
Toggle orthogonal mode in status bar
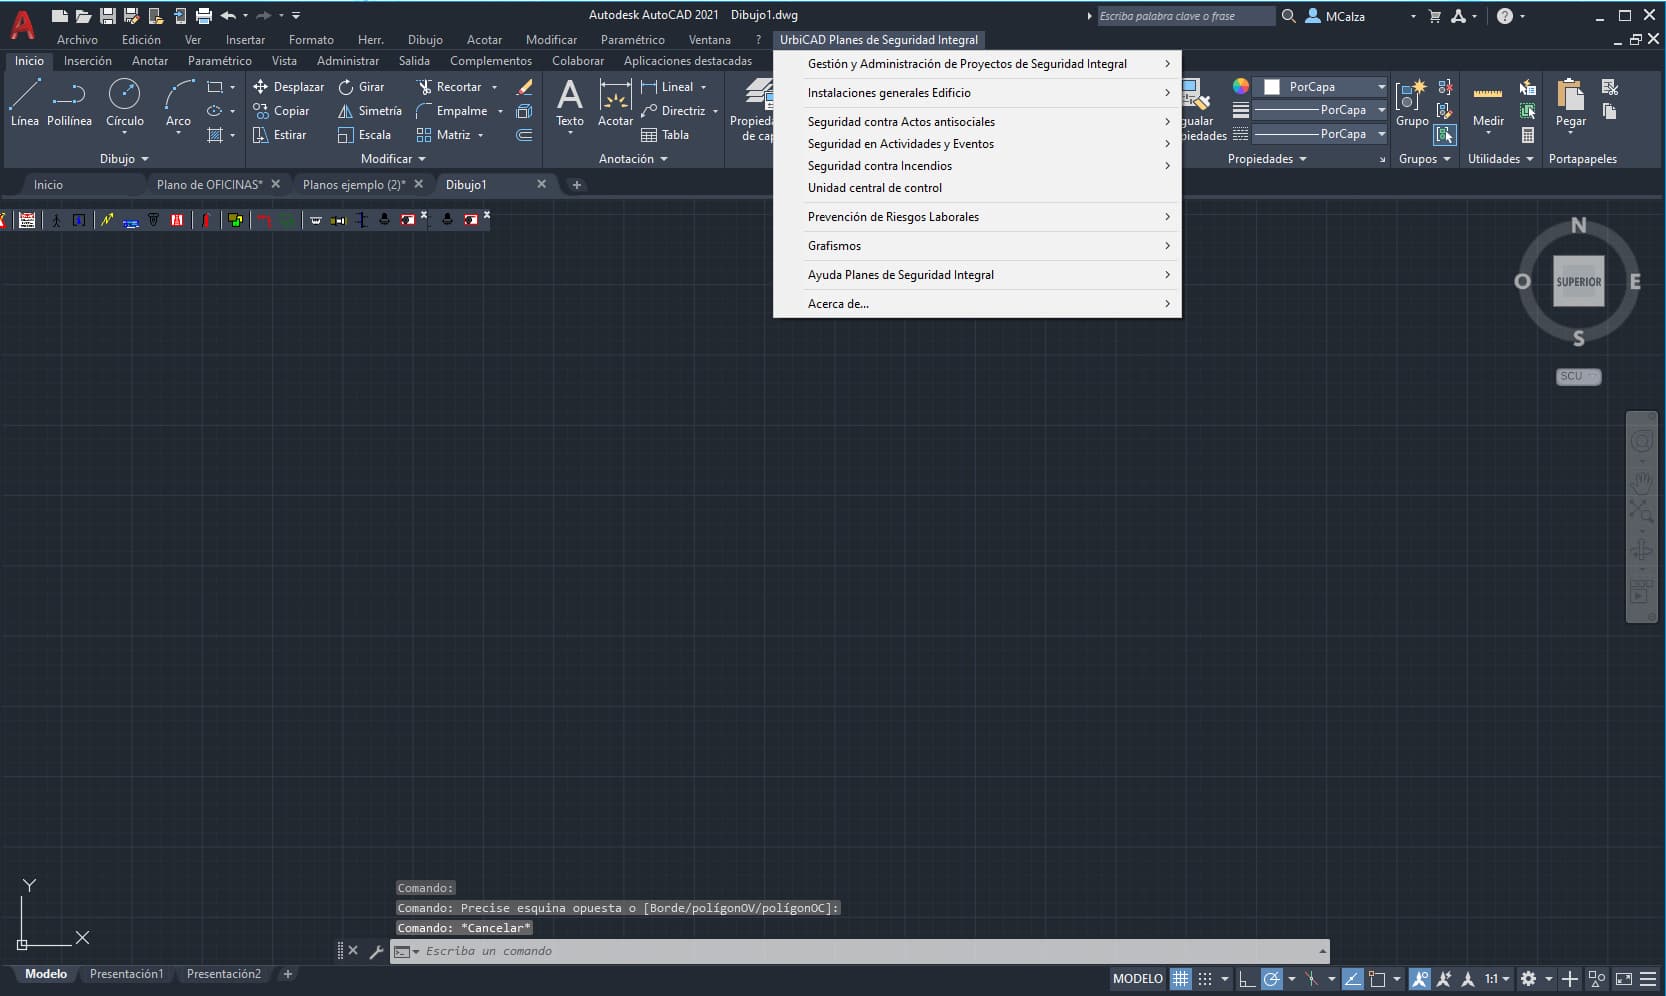pyautogui.click(x=1247, y=979)
